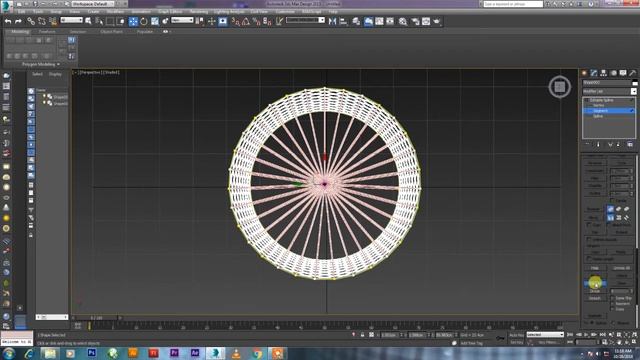Open the Curve Editor icon
The height and width of the screenshot is (360, 640).
click(x=379, y=21)
